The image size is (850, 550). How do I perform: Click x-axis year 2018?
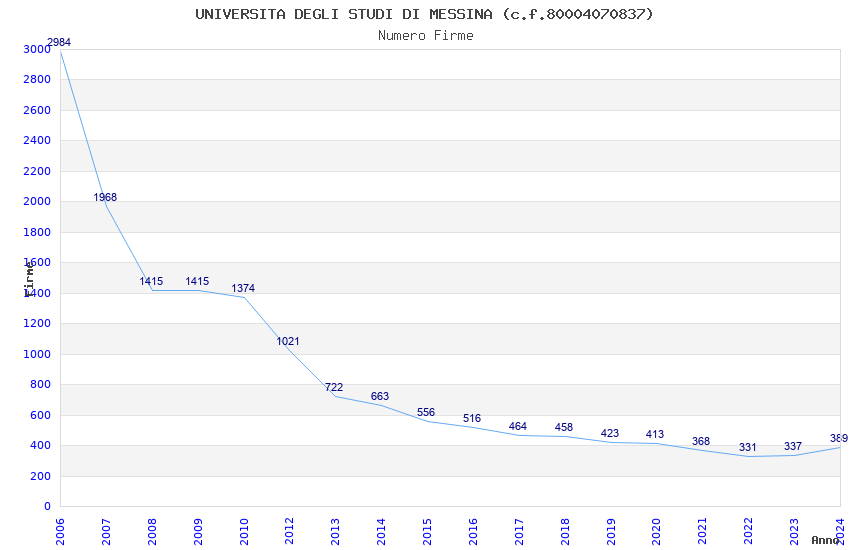click(x=565, y=532)
